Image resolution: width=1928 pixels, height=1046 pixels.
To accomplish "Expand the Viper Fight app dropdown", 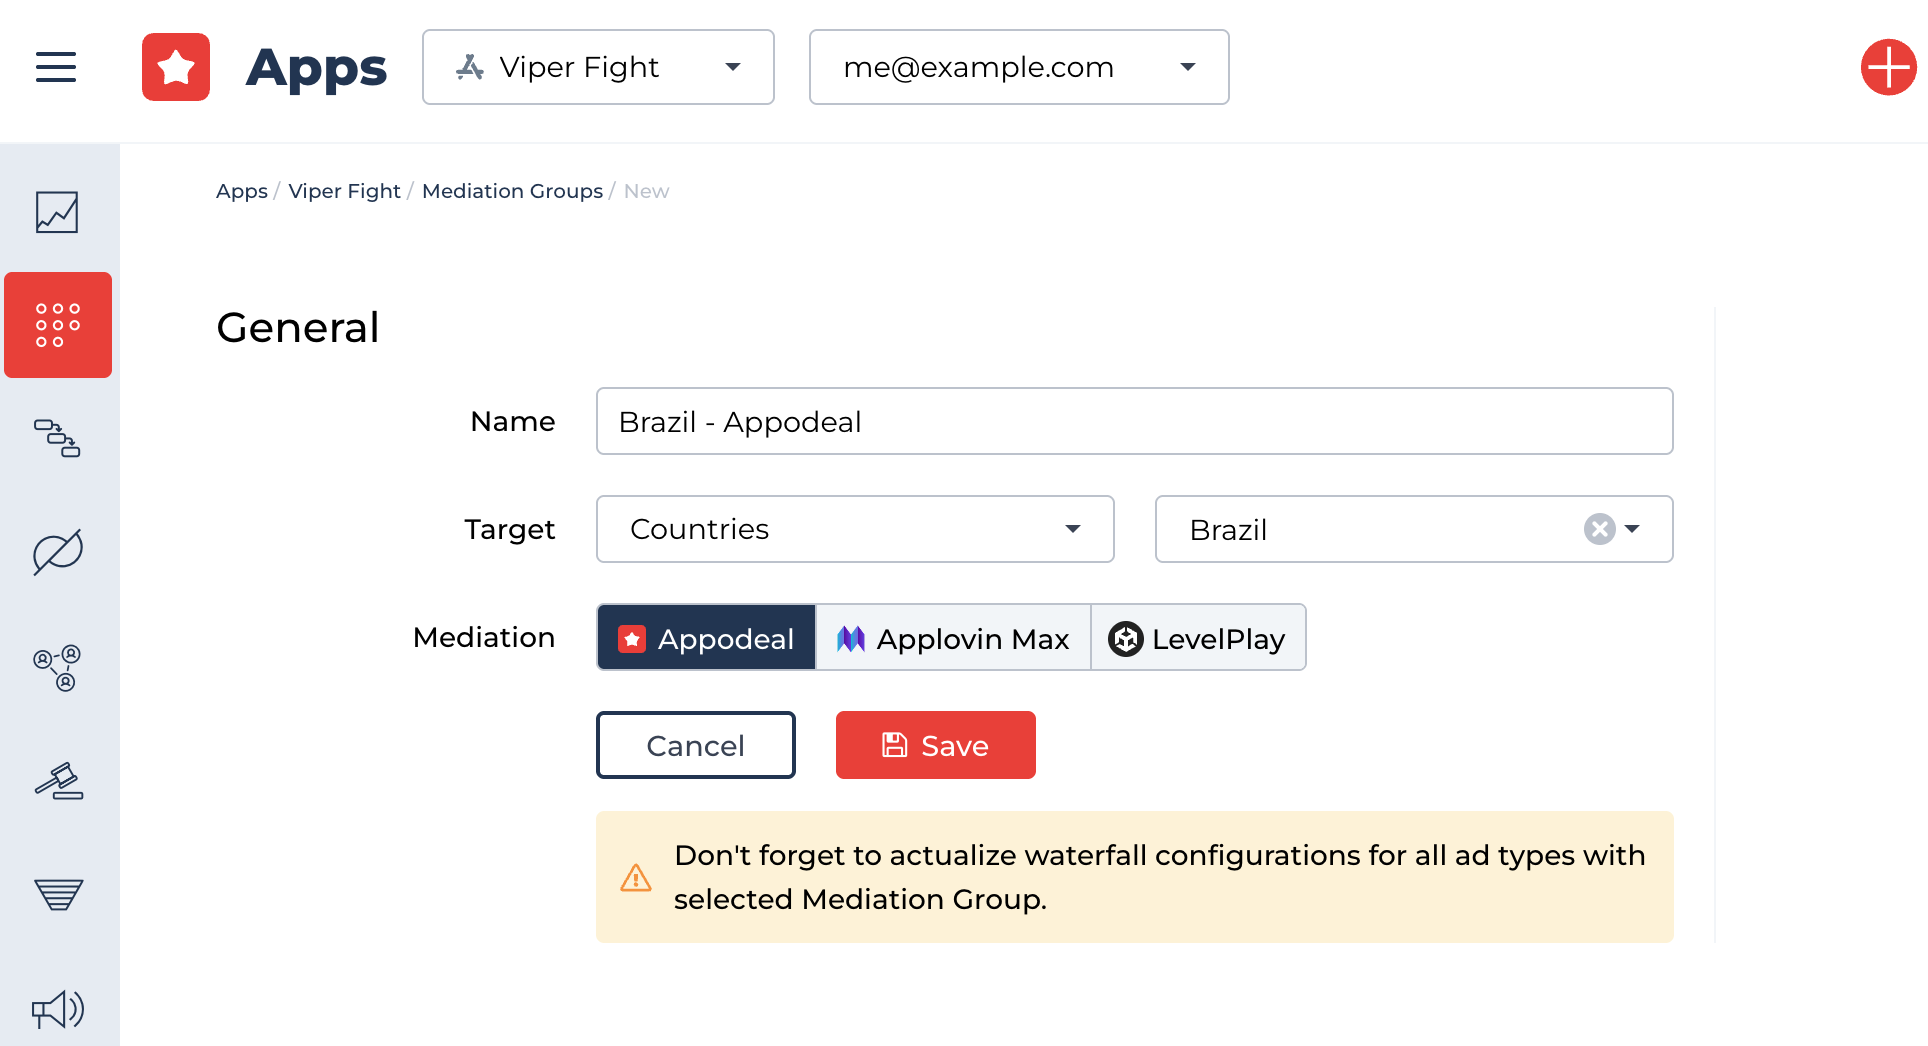I will (x=598, y=67).
